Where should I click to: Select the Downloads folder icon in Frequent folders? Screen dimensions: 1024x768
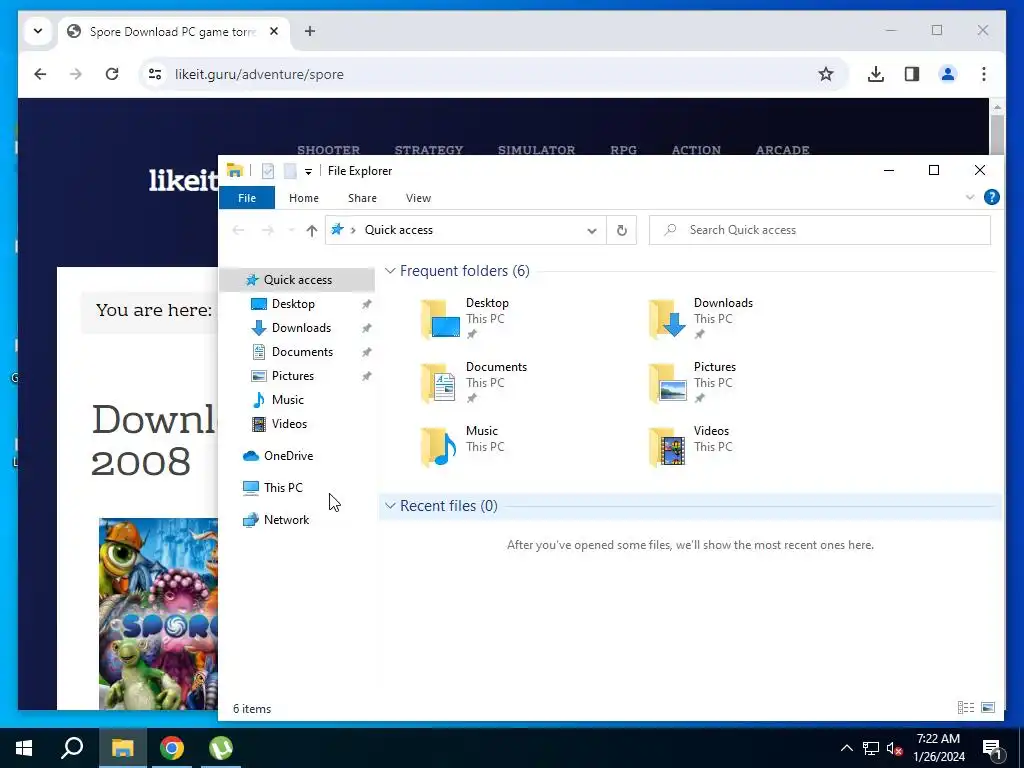pos(667,319)
